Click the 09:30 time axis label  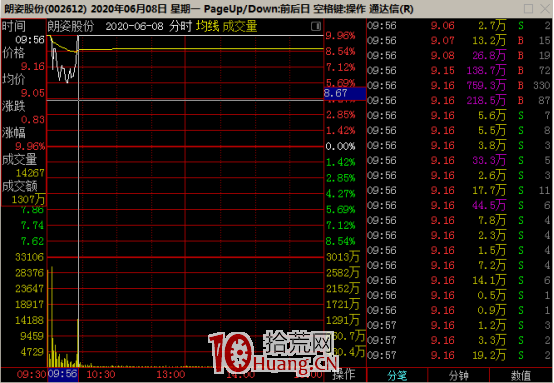[31, 374]
